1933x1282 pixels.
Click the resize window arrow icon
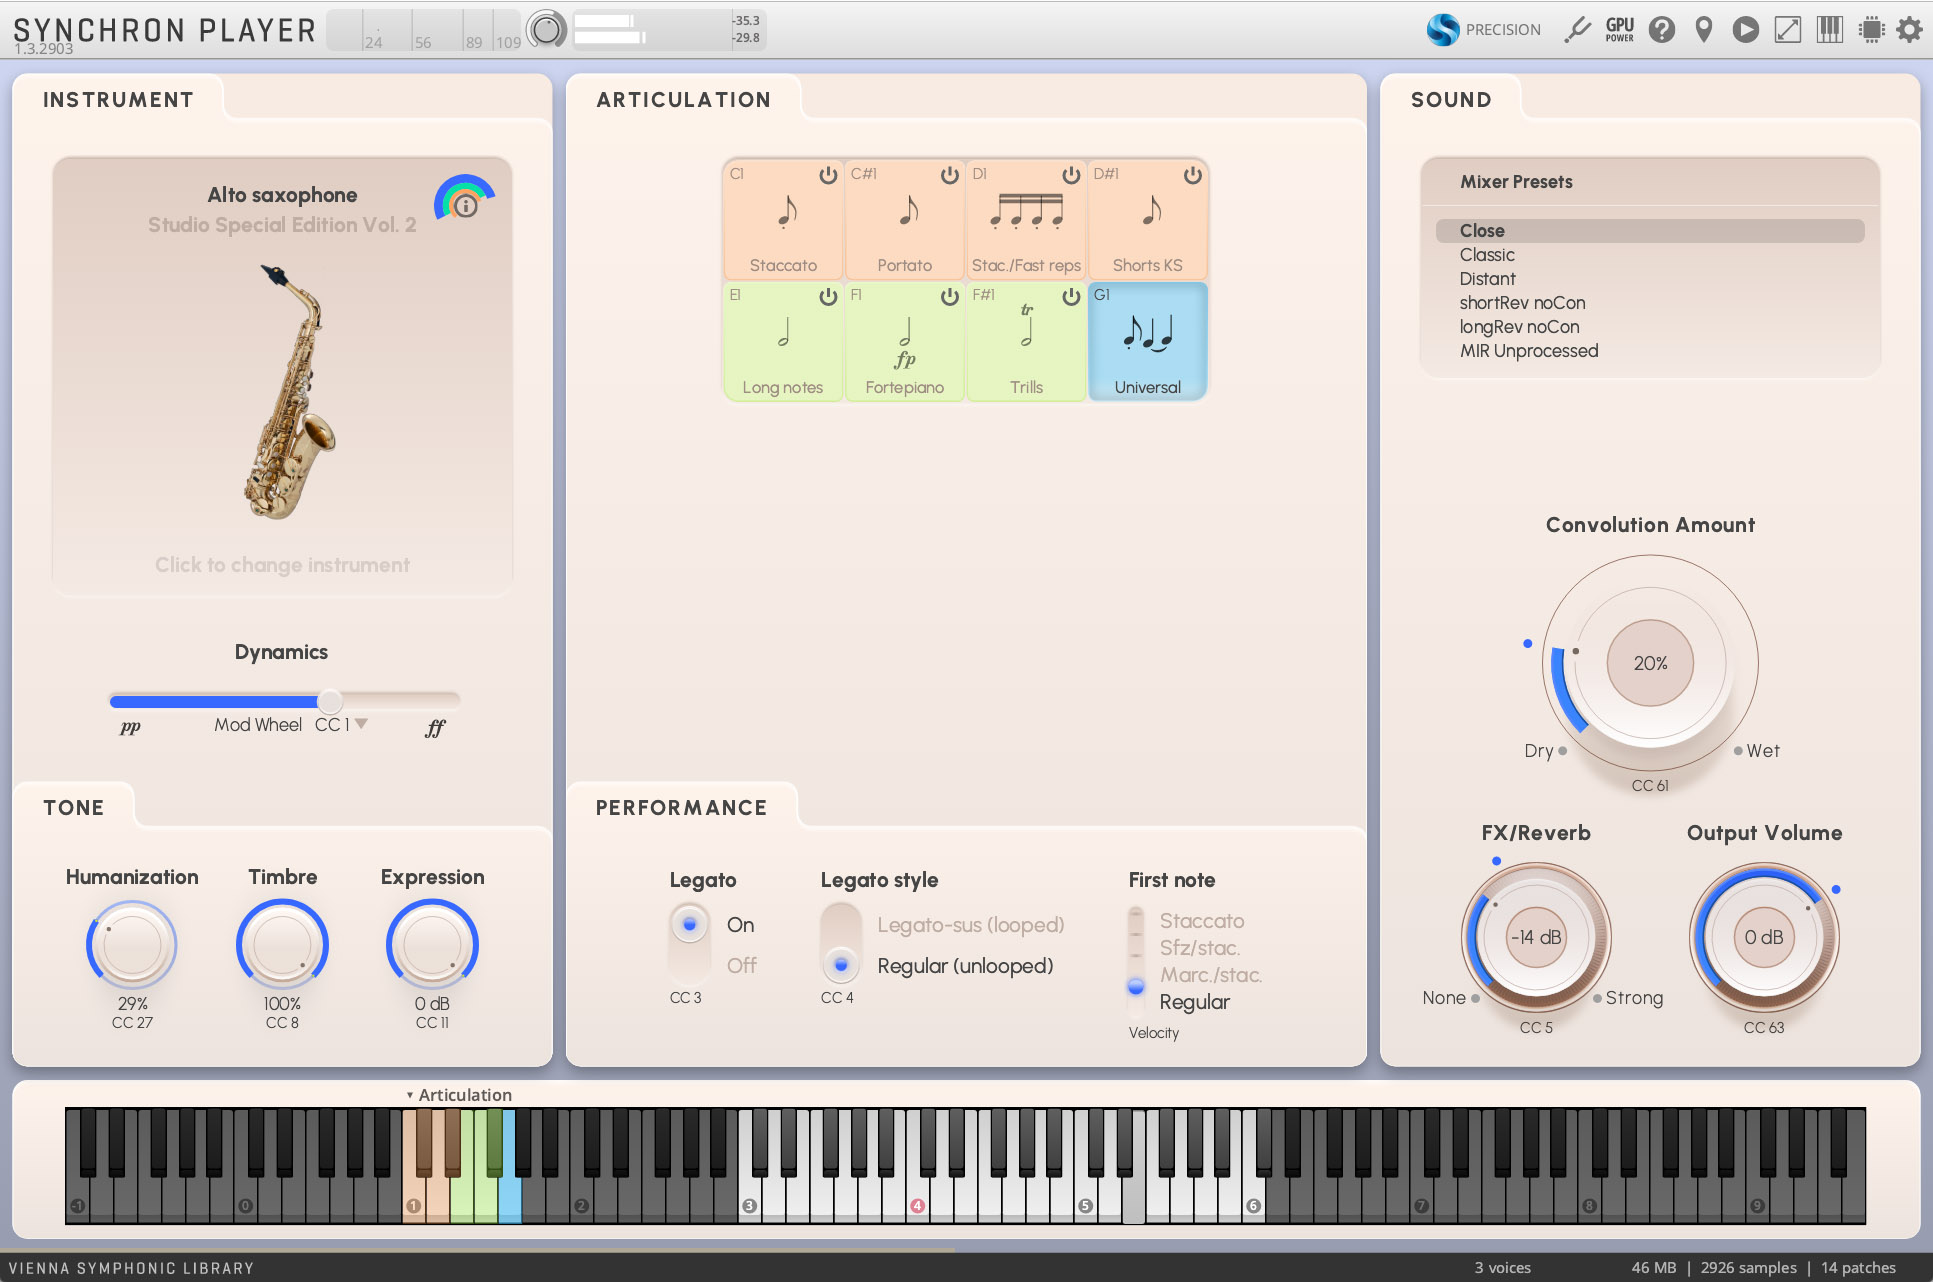click(1787, 30)
